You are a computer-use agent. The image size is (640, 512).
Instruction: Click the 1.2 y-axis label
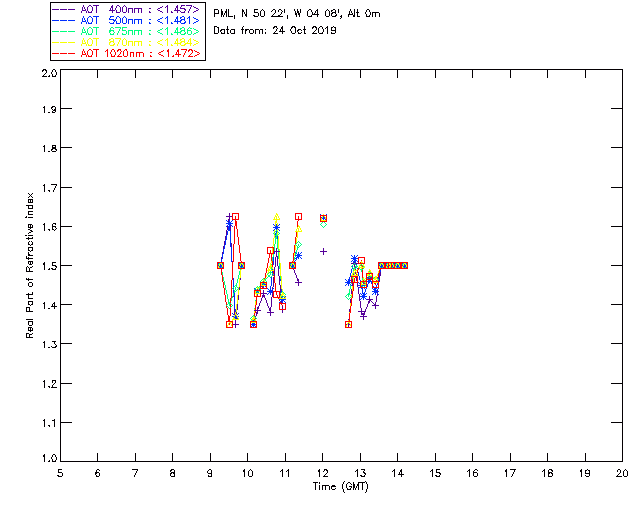click(49, 384)
